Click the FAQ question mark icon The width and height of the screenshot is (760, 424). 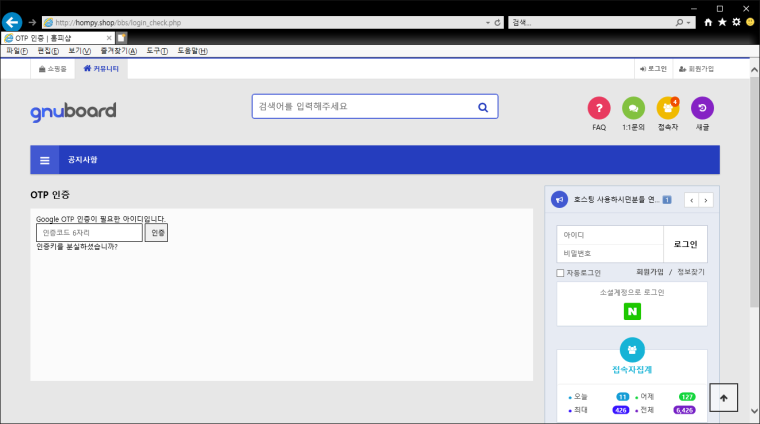[599, 108]
